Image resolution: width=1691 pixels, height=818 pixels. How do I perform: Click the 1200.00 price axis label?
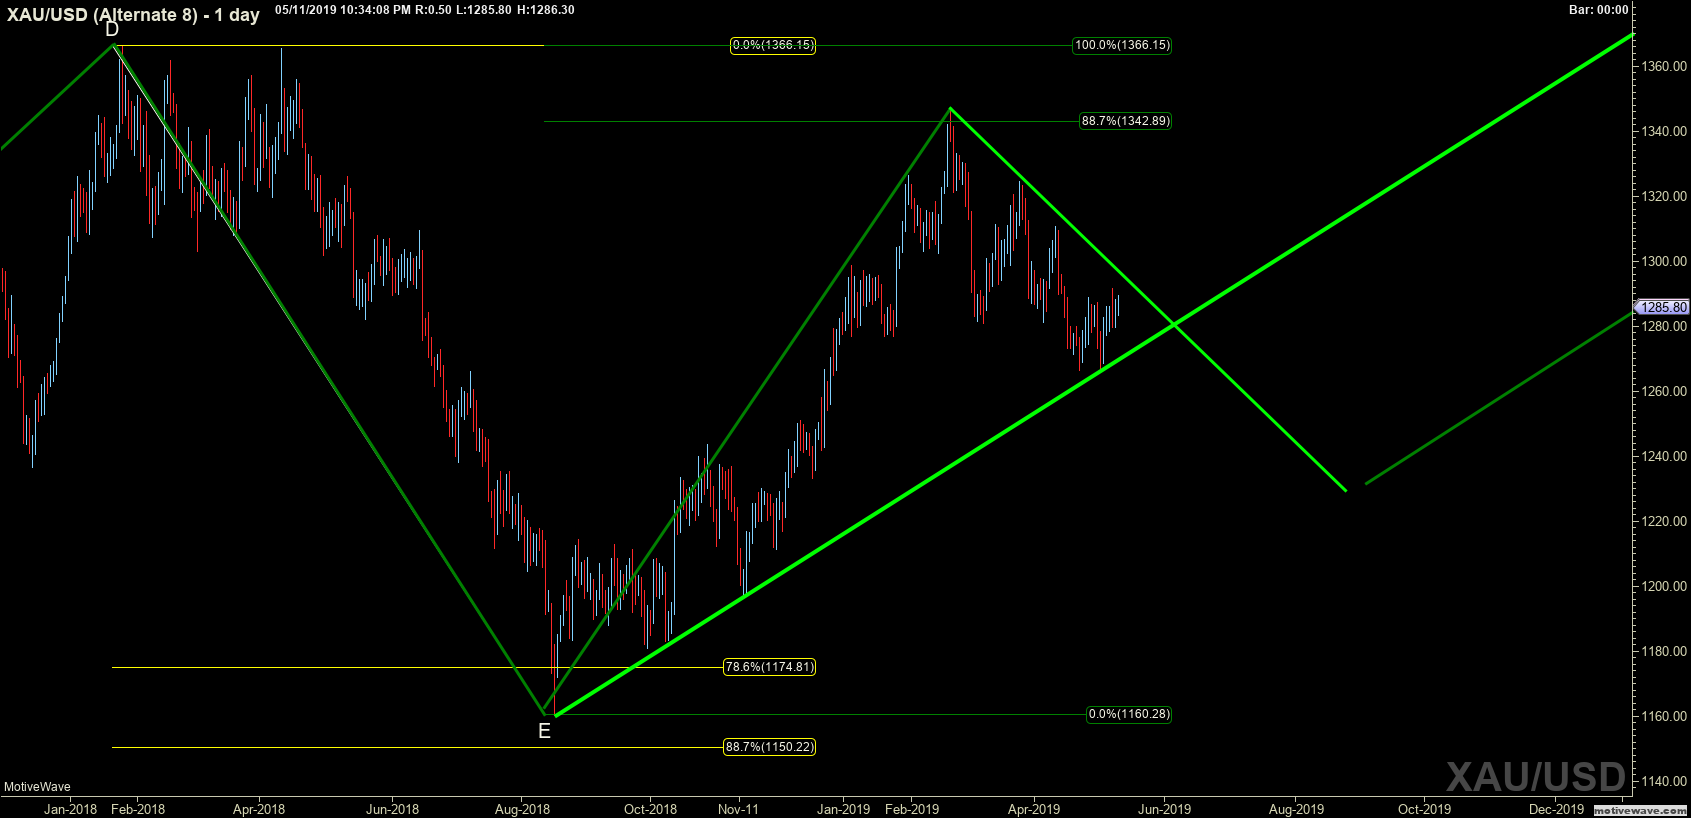1664,586
